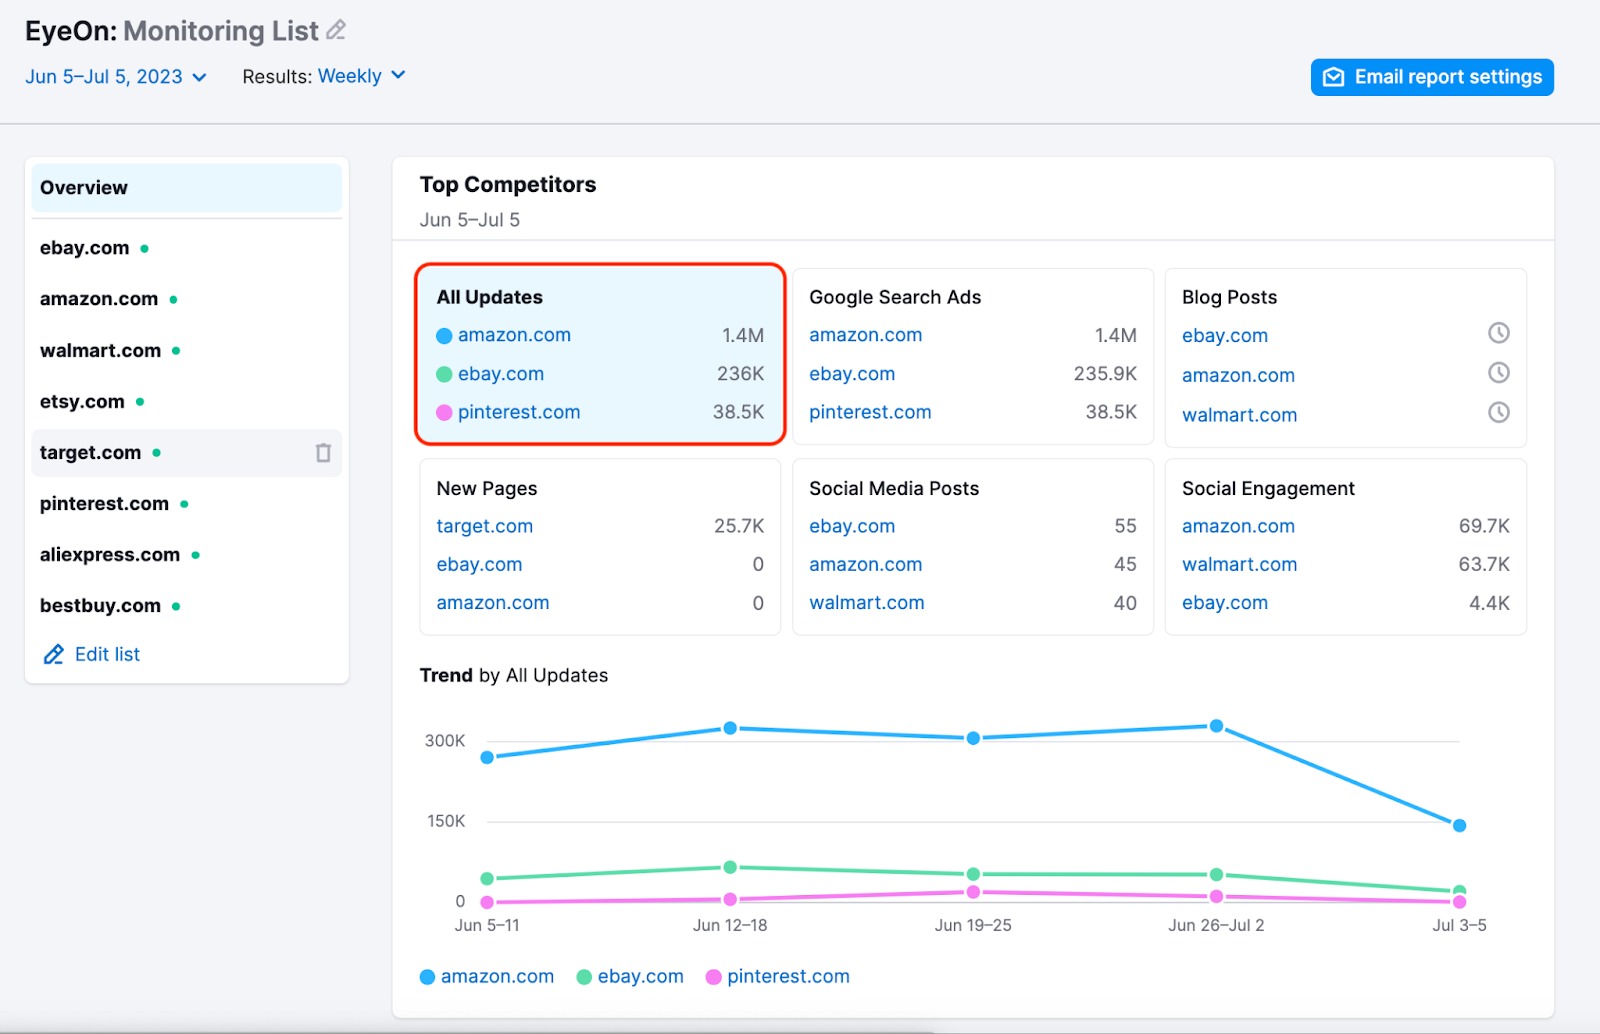The width and height of the screenshot is (1600, 1034).
Task: Click the amazon.com data point for Jul 3–5
Action: (x=1459, y=825)
